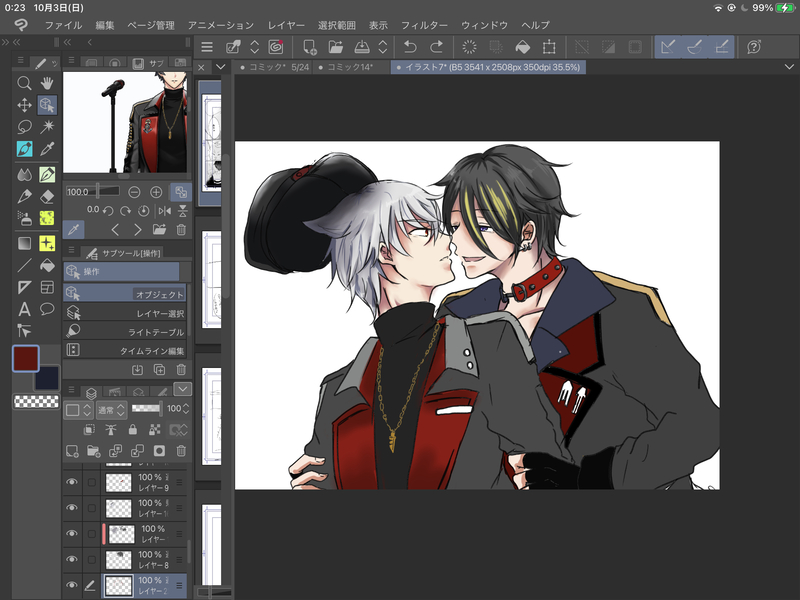
Task: Flip sub view horizontally
Action: (165, 211)
